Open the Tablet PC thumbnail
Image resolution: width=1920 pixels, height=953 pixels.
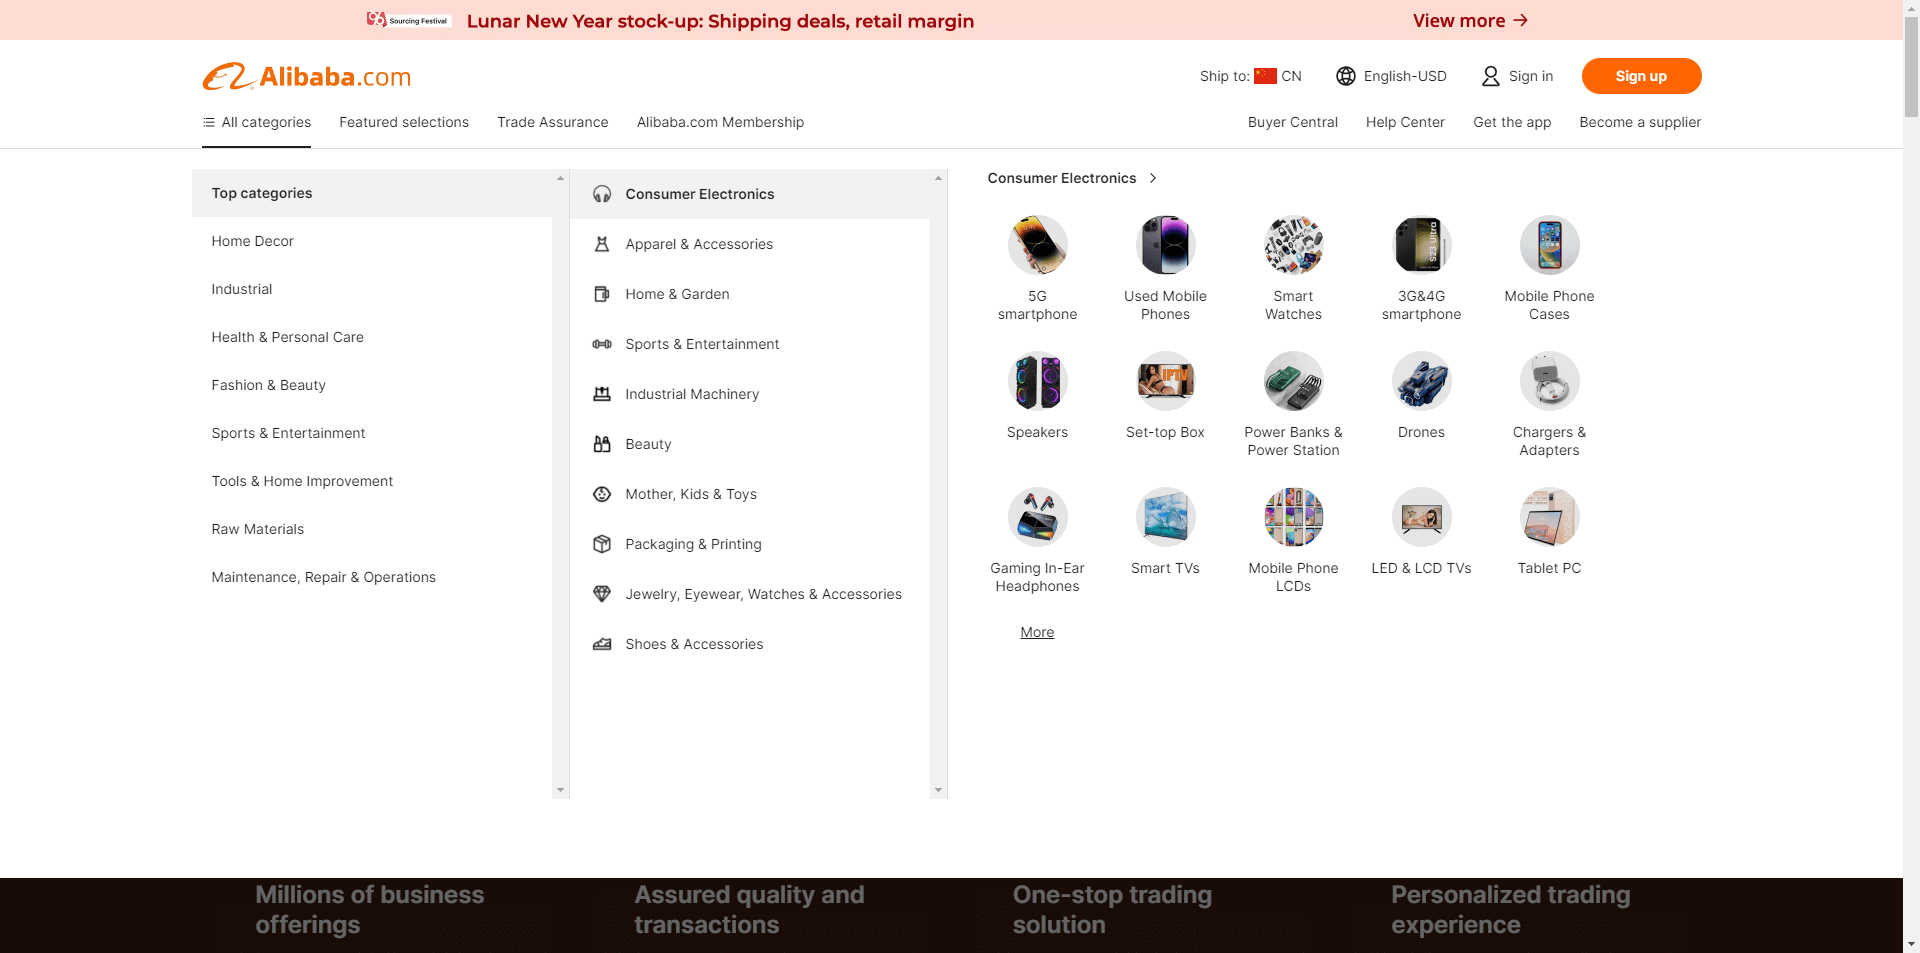tap(1549, 517)
